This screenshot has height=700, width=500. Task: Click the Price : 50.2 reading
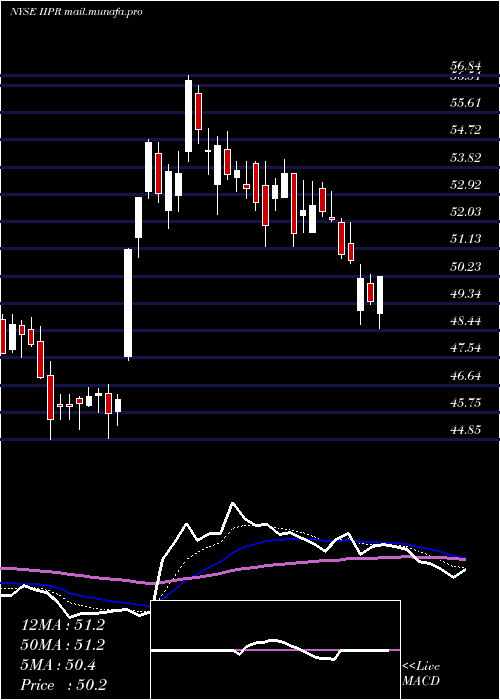(x=62, y=685)
